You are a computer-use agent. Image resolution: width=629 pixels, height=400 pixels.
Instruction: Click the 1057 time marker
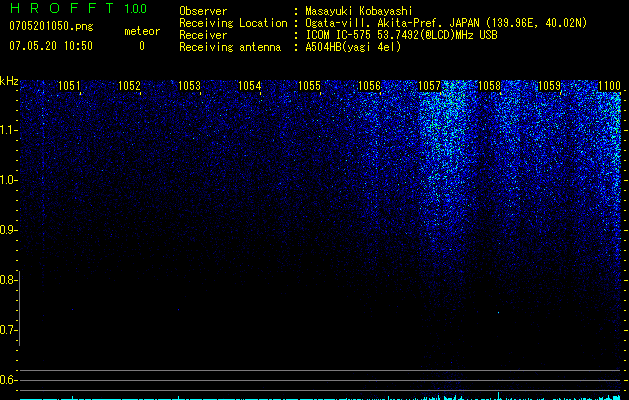tap(429, 86)
